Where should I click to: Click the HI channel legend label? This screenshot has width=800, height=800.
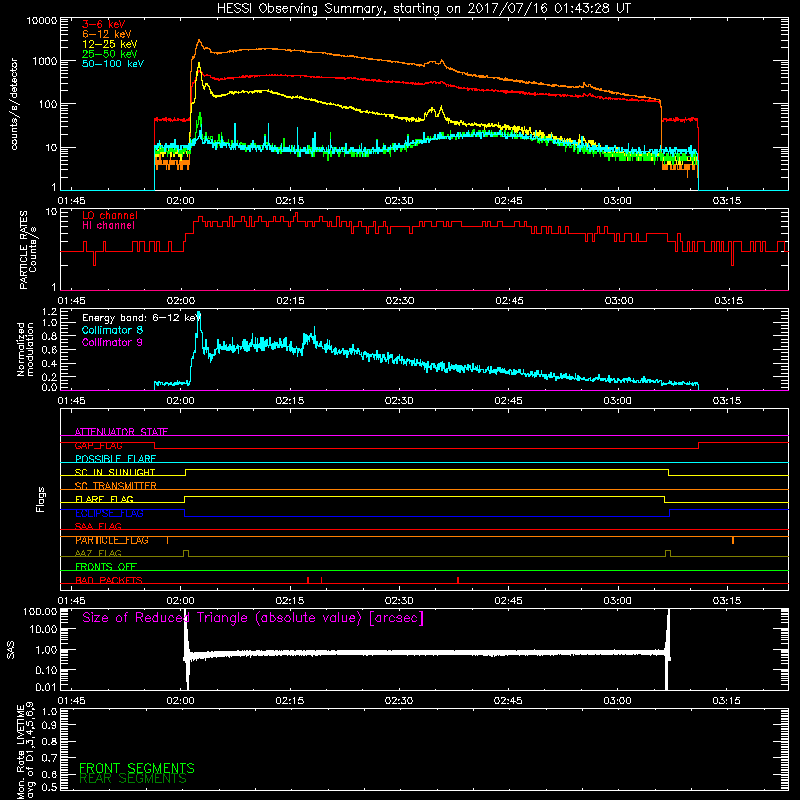tap(108, 226)
